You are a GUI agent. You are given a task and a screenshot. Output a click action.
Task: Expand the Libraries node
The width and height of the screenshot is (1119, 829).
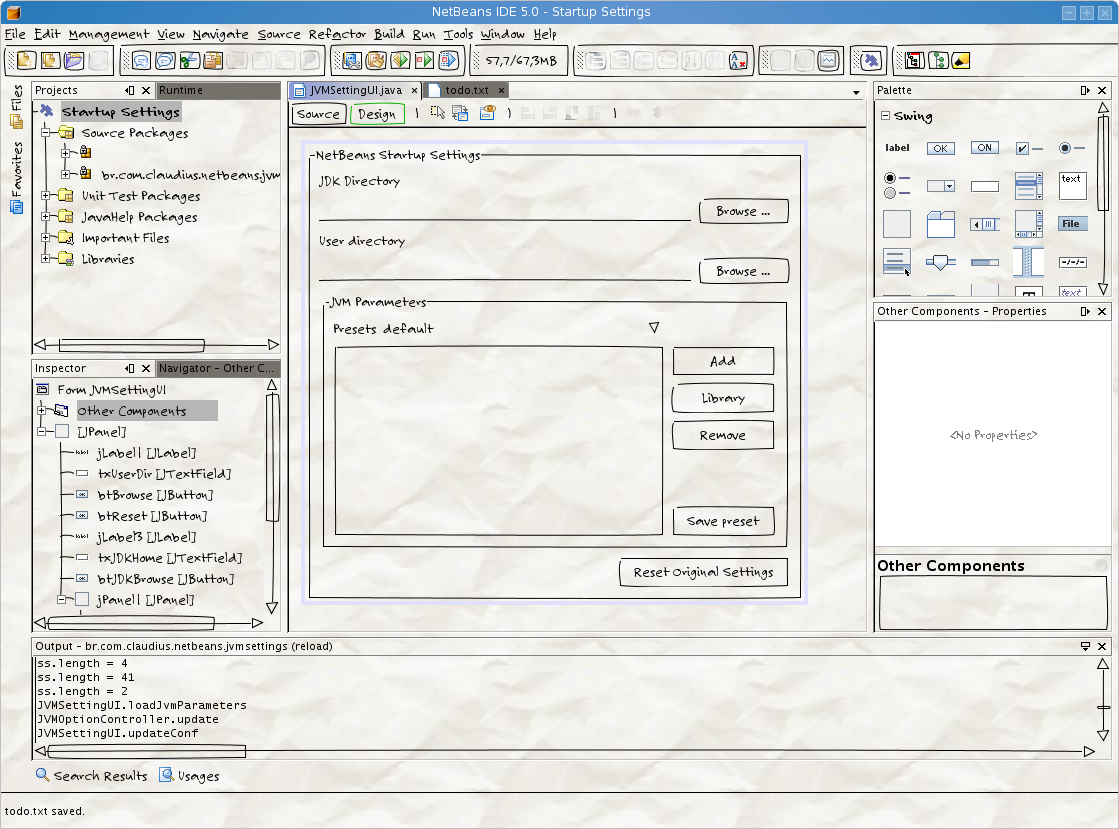pos(45,259)
